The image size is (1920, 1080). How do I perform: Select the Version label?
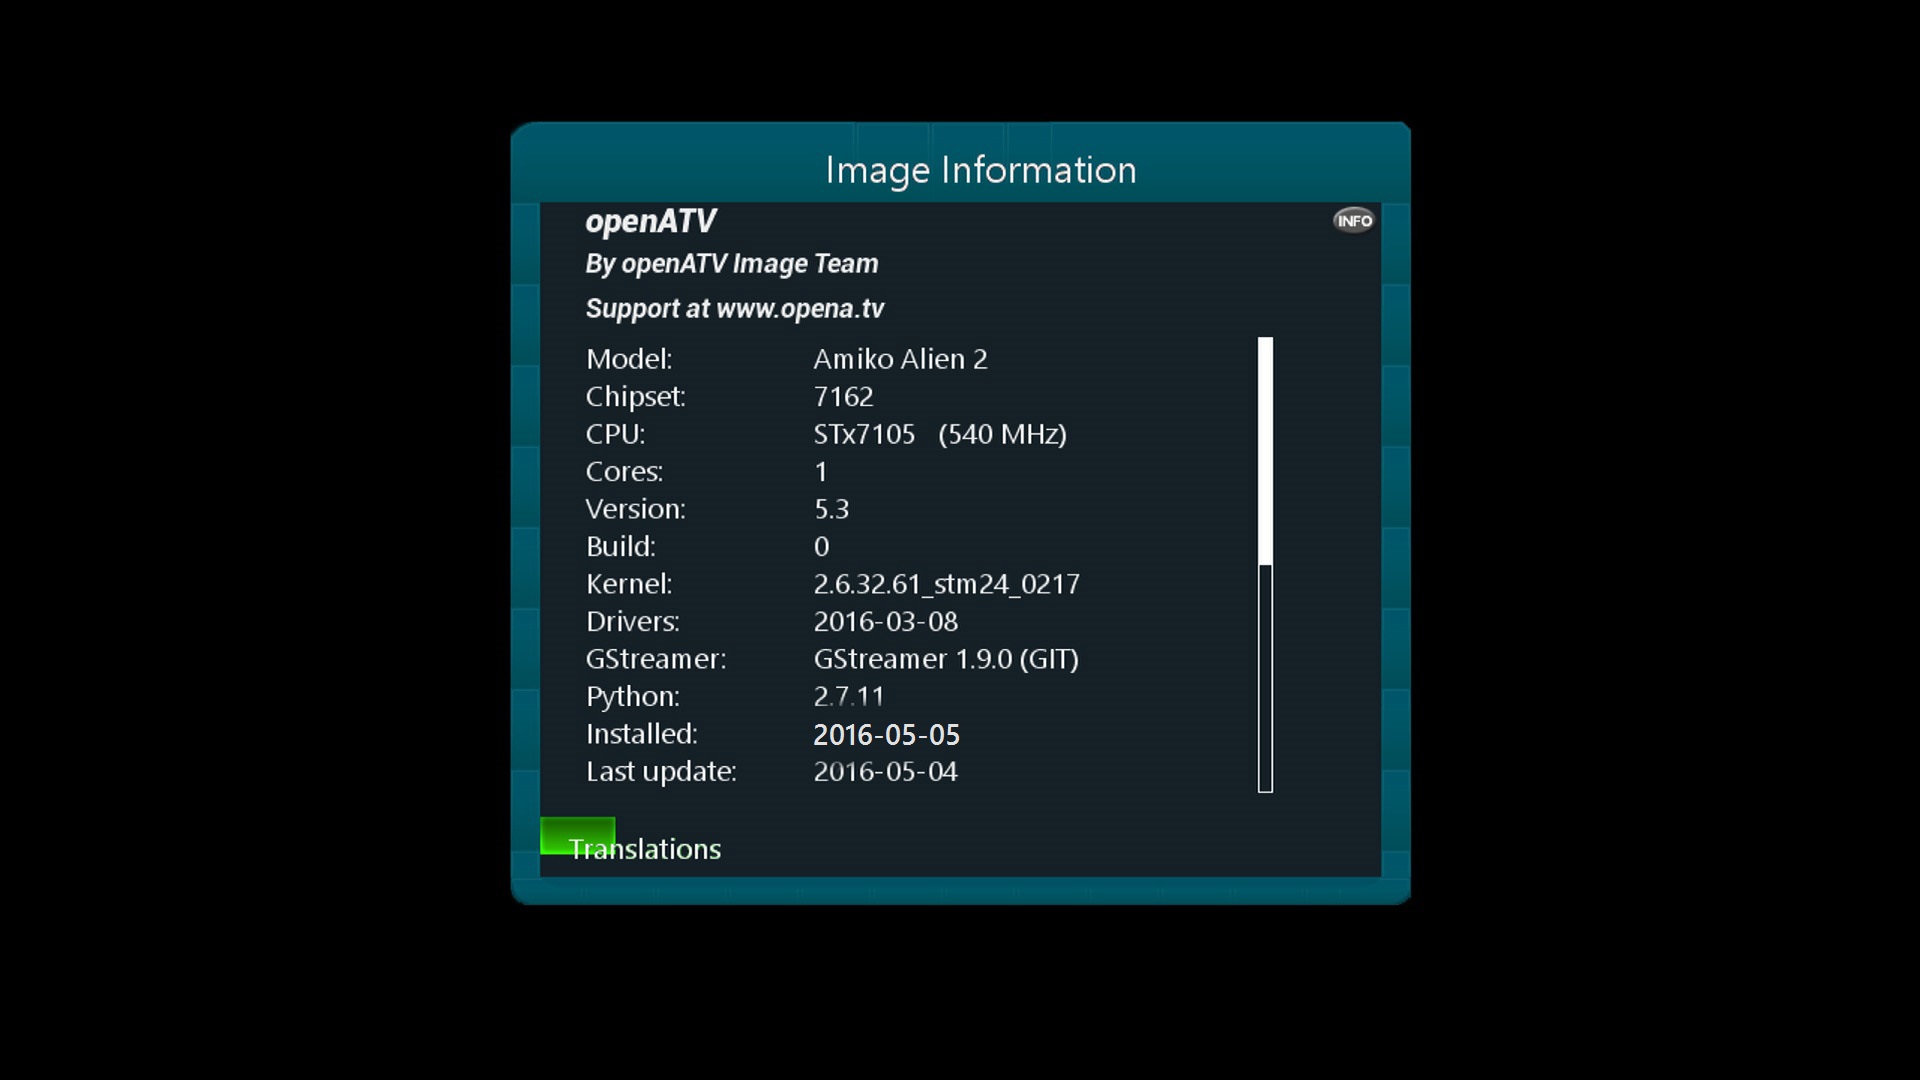tap(635, 509)
